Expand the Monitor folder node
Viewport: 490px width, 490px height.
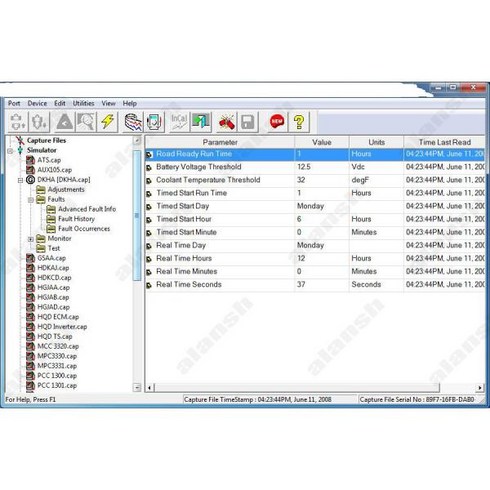(31, 239)
